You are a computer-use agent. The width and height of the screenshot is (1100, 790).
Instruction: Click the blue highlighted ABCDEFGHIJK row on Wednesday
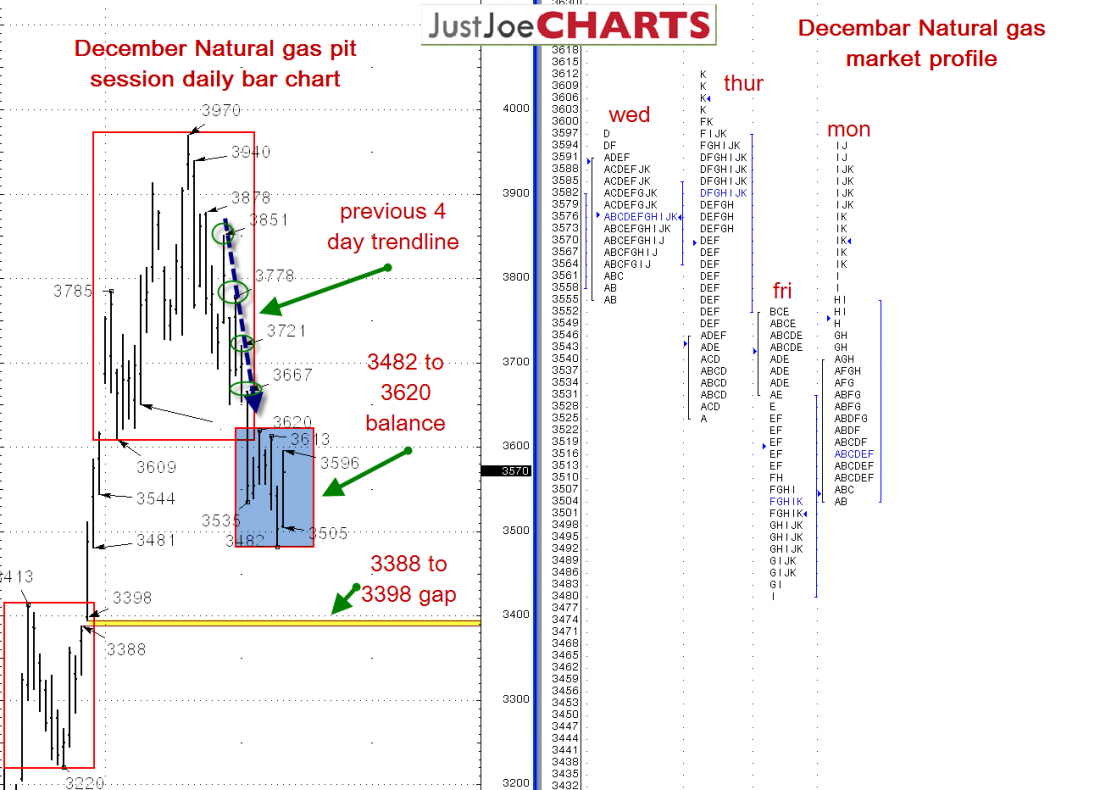tap(641, 216)
